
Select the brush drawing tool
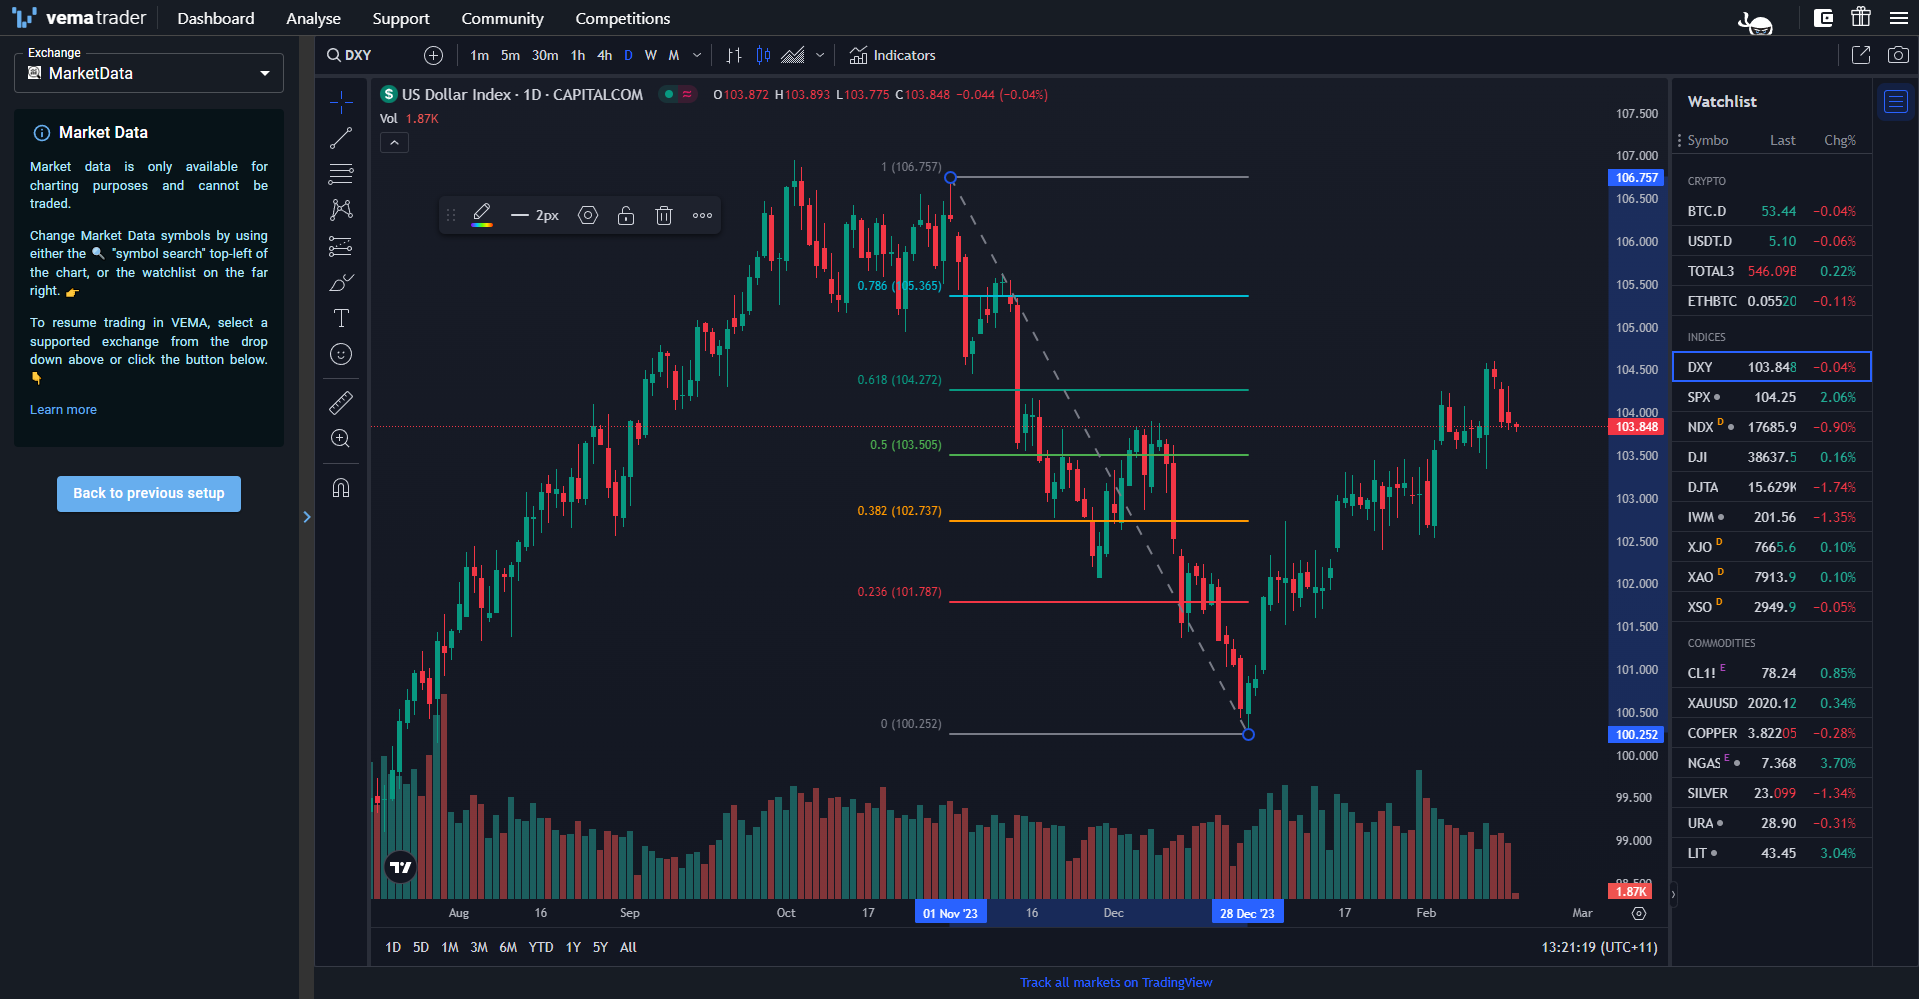coord(341,283)
